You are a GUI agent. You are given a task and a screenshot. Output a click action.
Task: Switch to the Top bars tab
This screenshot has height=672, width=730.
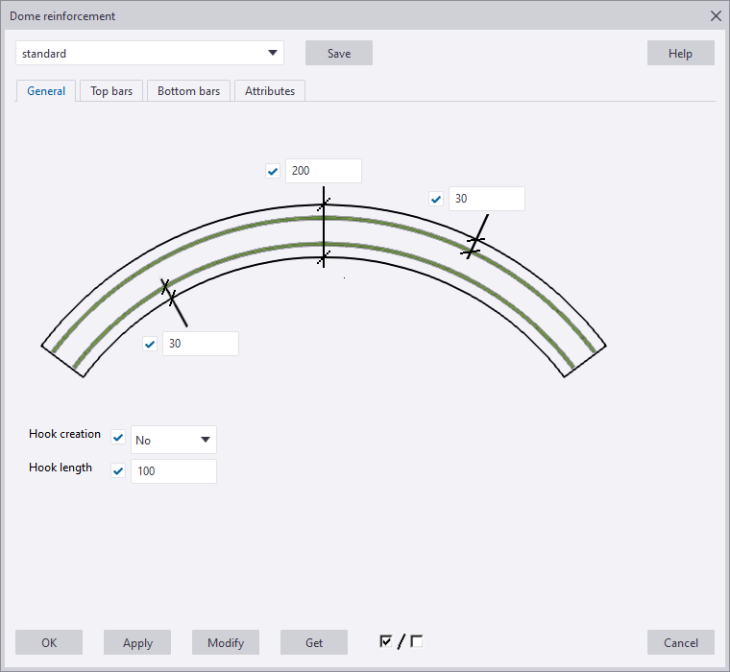point(111,91)
